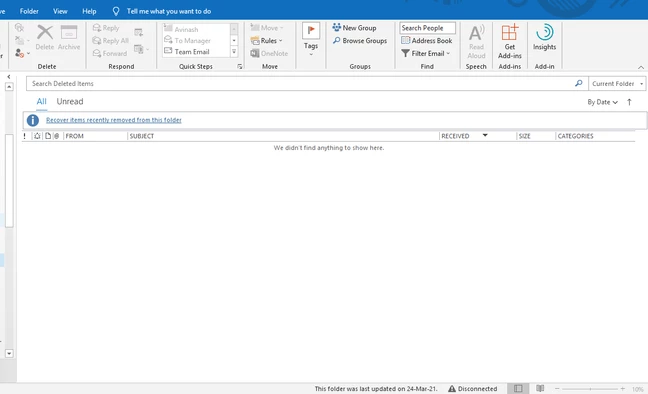Click the Disconnected status indicator
The height and width of the screenshot is (394, 648).
click(473, 389)
